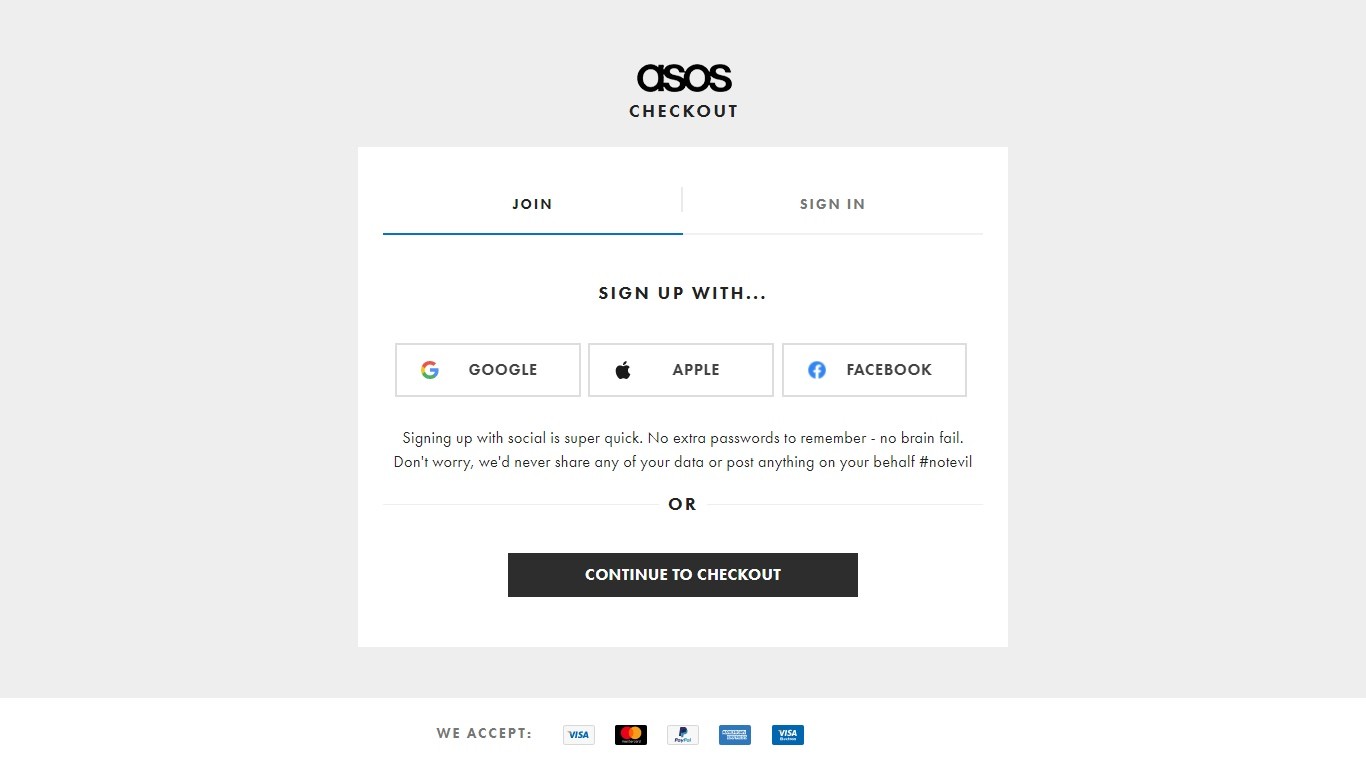Click the white Visa card icon
1366x768 pixels.
tap(579, 735)
